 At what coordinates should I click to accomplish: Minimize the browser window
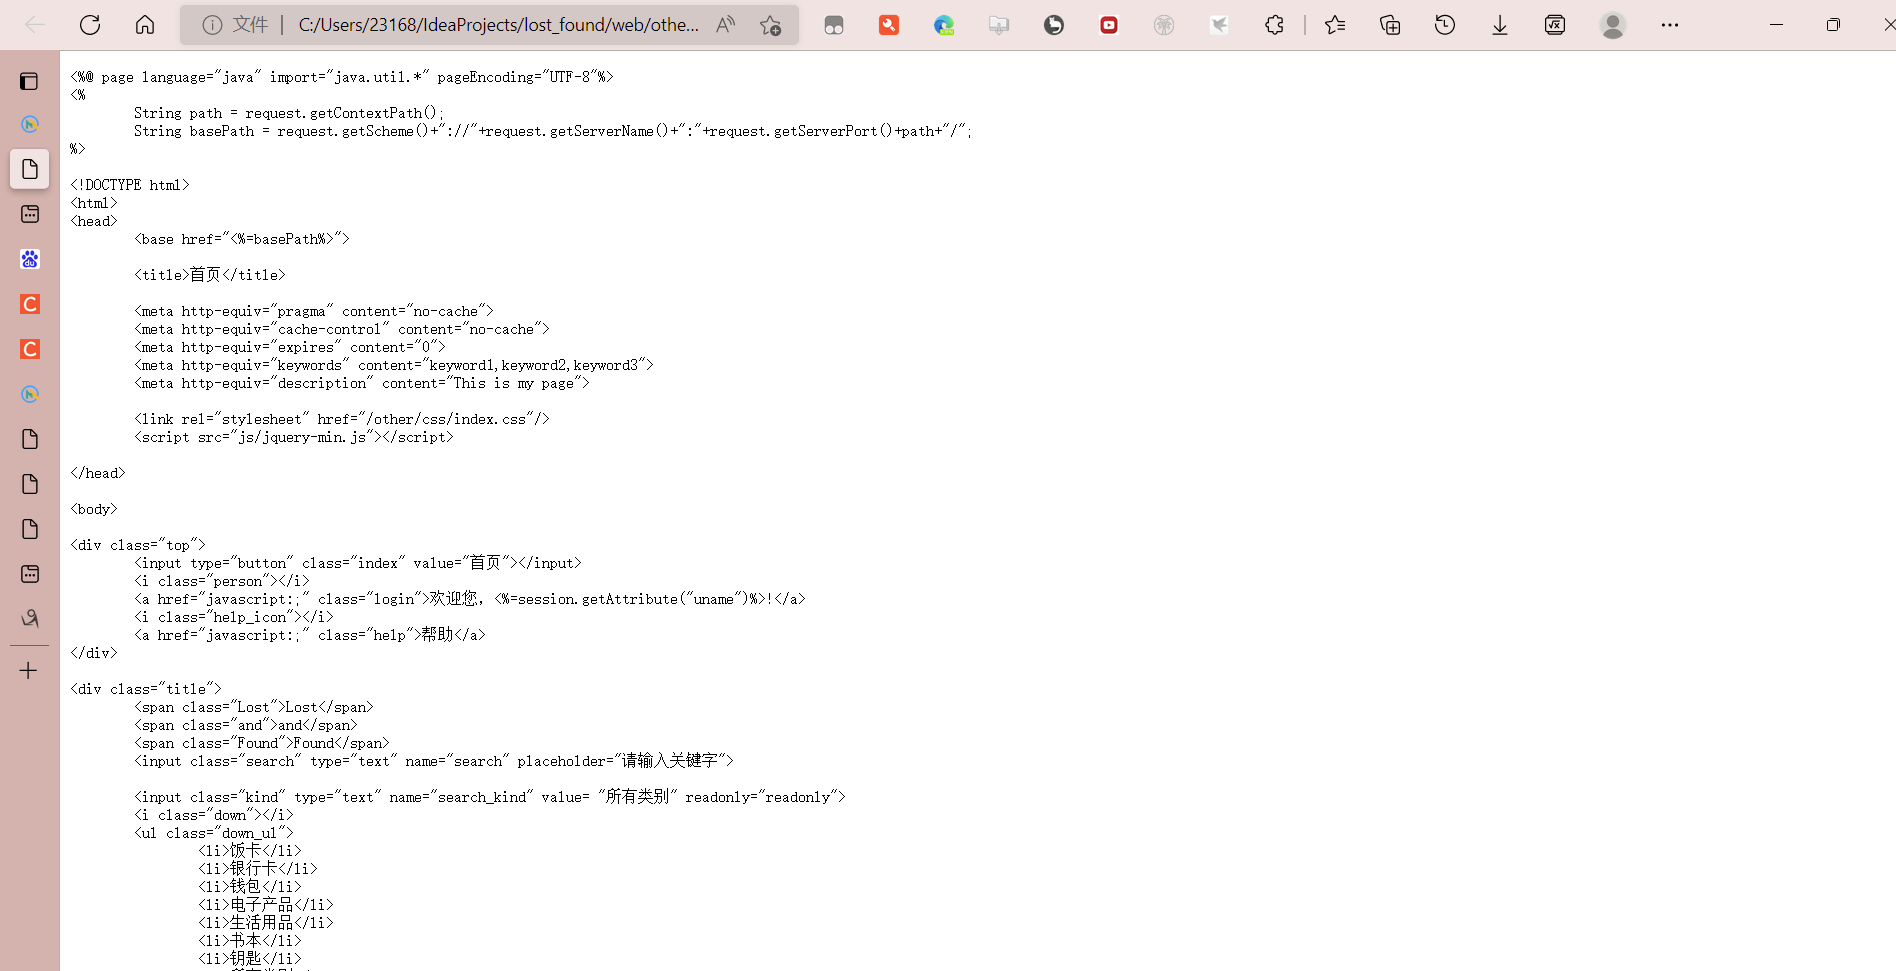(1776, 25)
